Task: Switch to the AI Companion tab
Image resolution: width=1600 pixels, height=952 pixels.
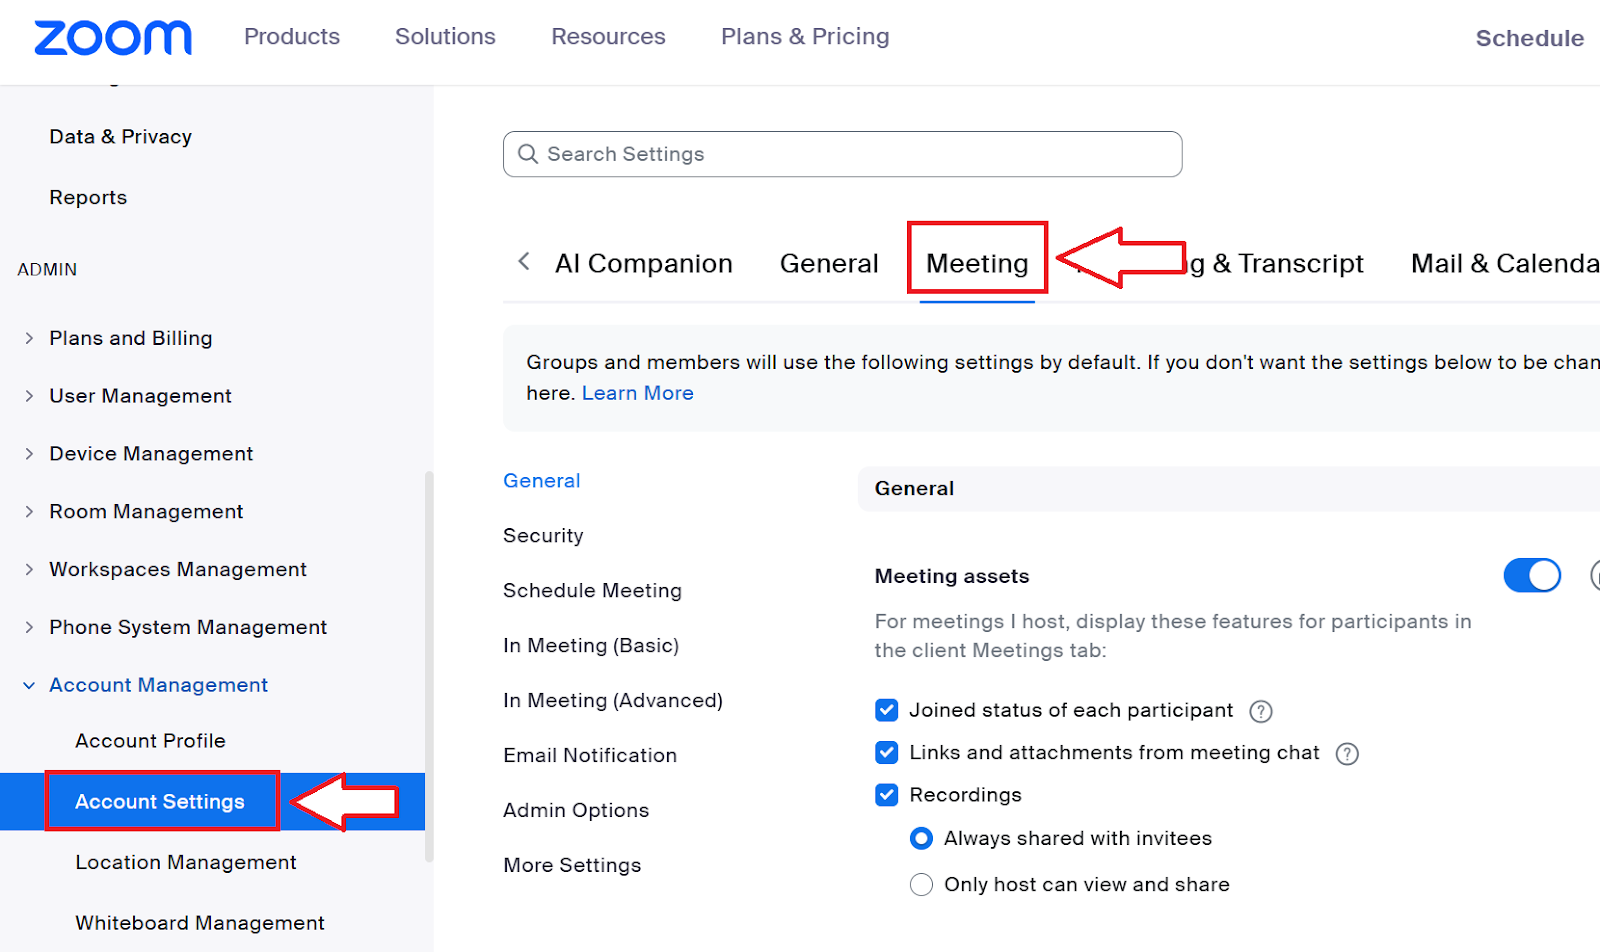Action: pyautogui.click(x=643, y=262)
